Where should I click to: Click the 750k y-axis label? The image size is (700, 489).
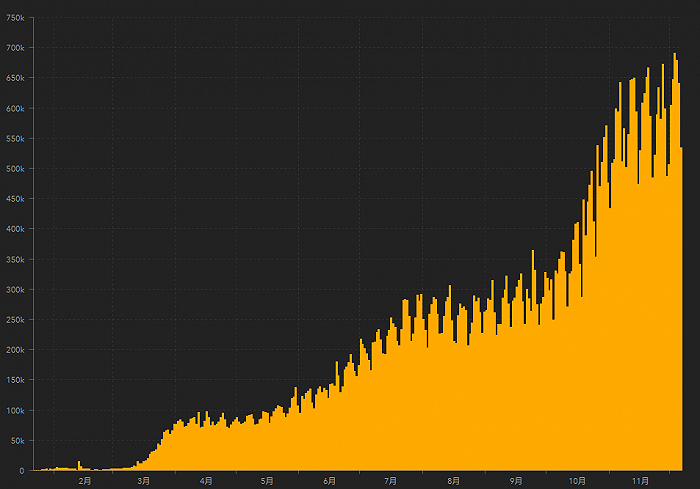point(15,18)
